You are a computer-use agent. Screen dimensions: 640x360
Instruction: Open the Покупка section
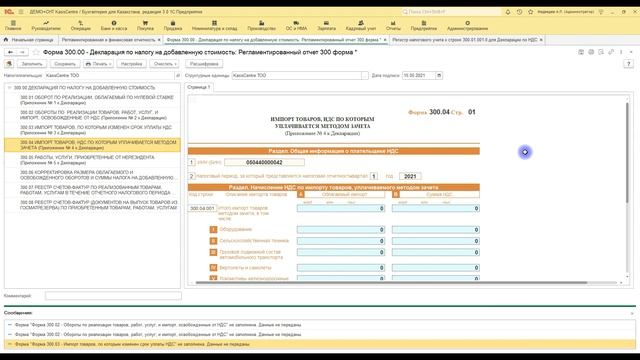coord(145,26)
